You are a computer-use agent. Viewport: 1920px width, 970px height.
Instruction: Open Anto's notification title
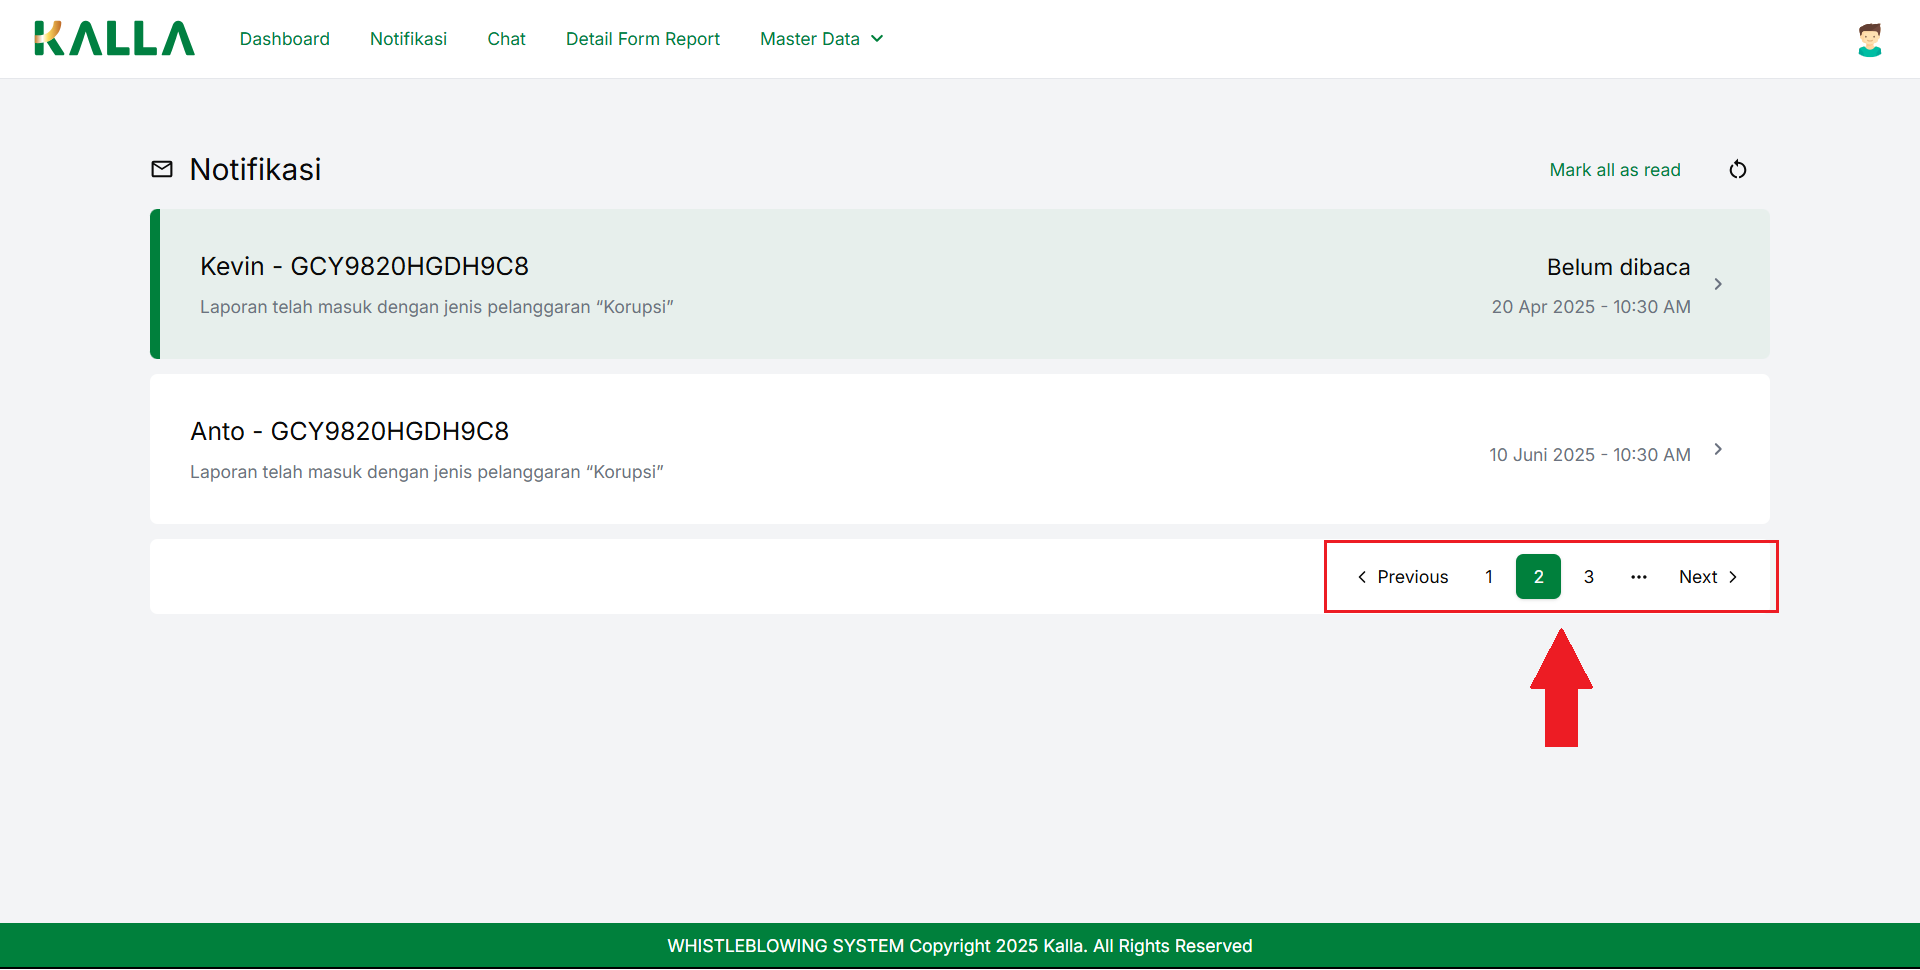pos(349,431)
